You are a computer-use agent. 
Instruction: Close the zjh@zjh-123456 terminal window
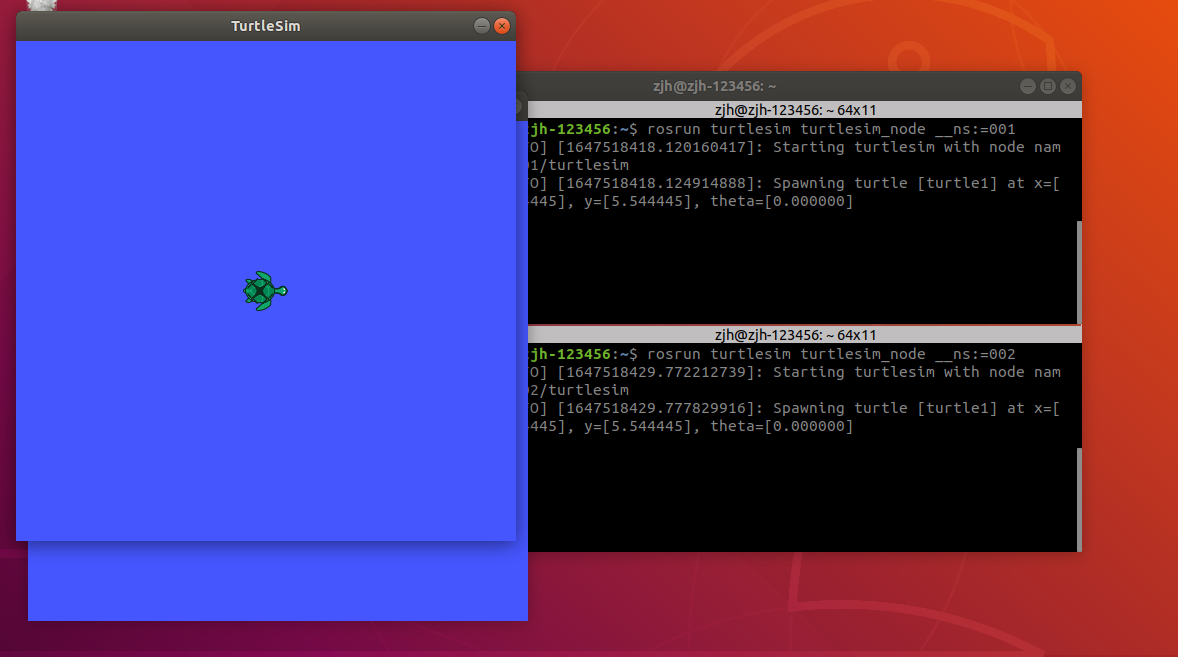[x=1068, y=86]
